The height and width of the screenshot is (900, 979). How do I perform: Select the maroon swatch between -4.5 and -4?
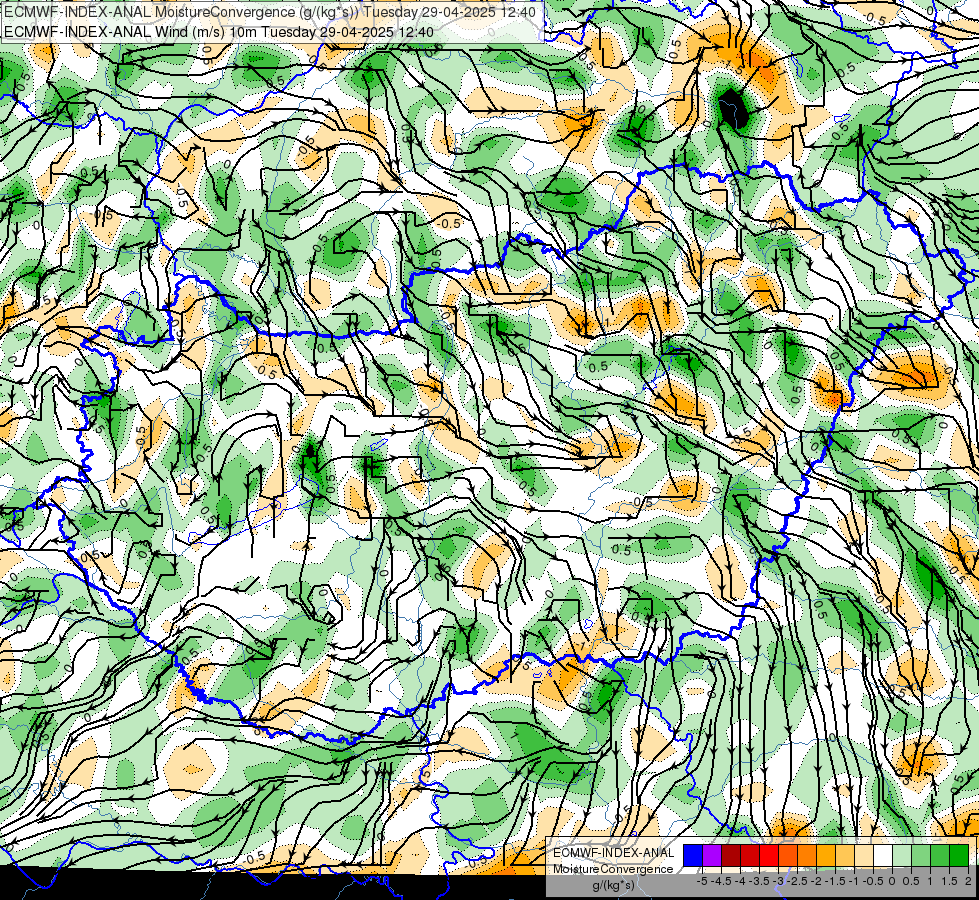(x=731, y=855)
